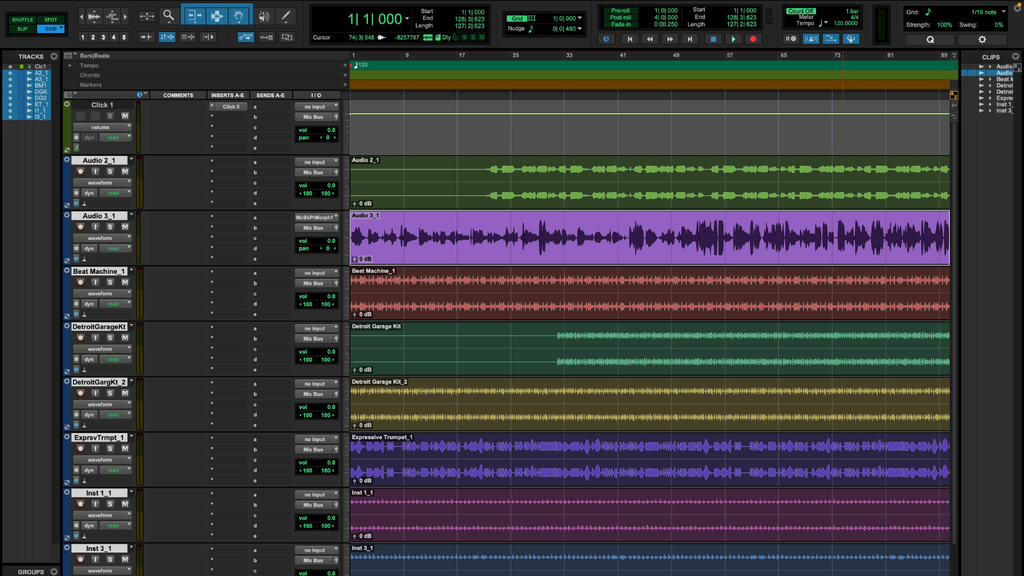The image size is (1024, 576).
Task: Select the Grabber hand tool
Action: pyautogui.click(x=239, y=16)
